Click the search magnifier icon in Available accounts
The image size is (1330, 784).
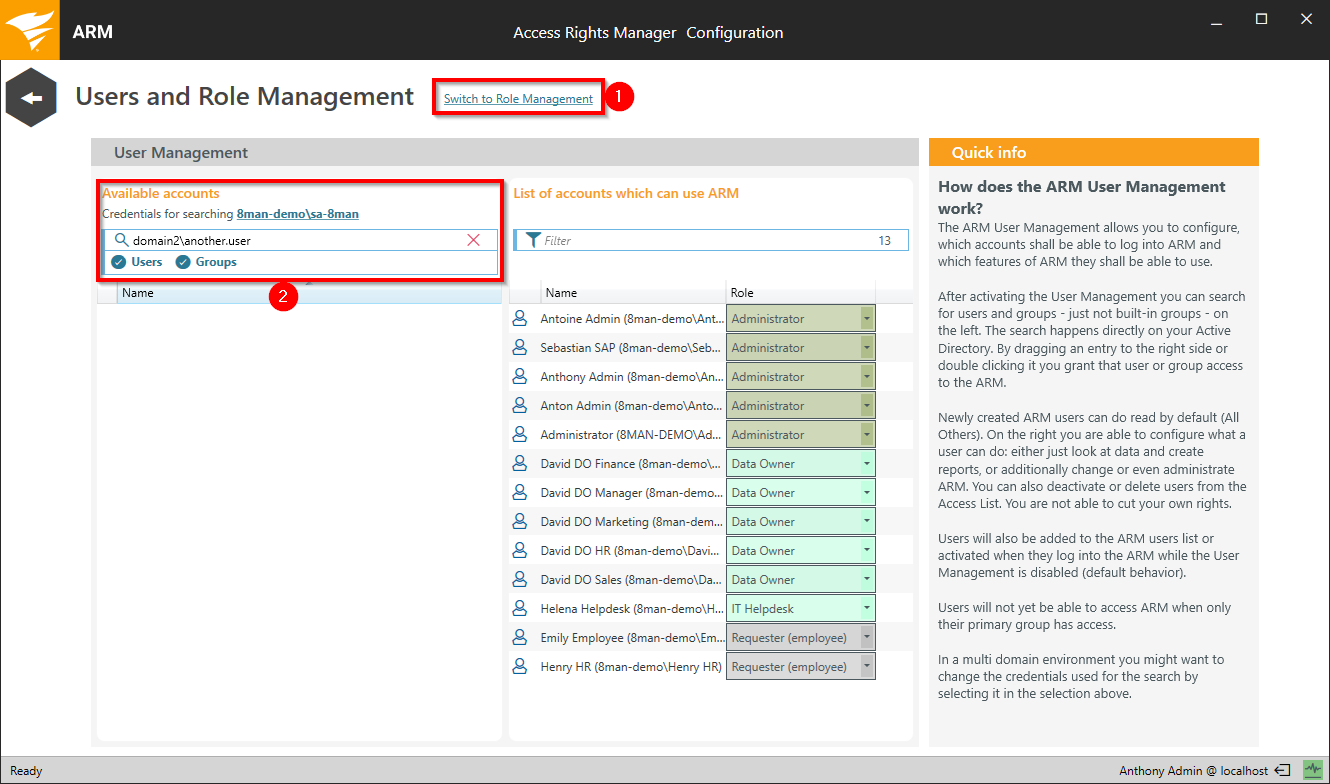pos(121,240)
